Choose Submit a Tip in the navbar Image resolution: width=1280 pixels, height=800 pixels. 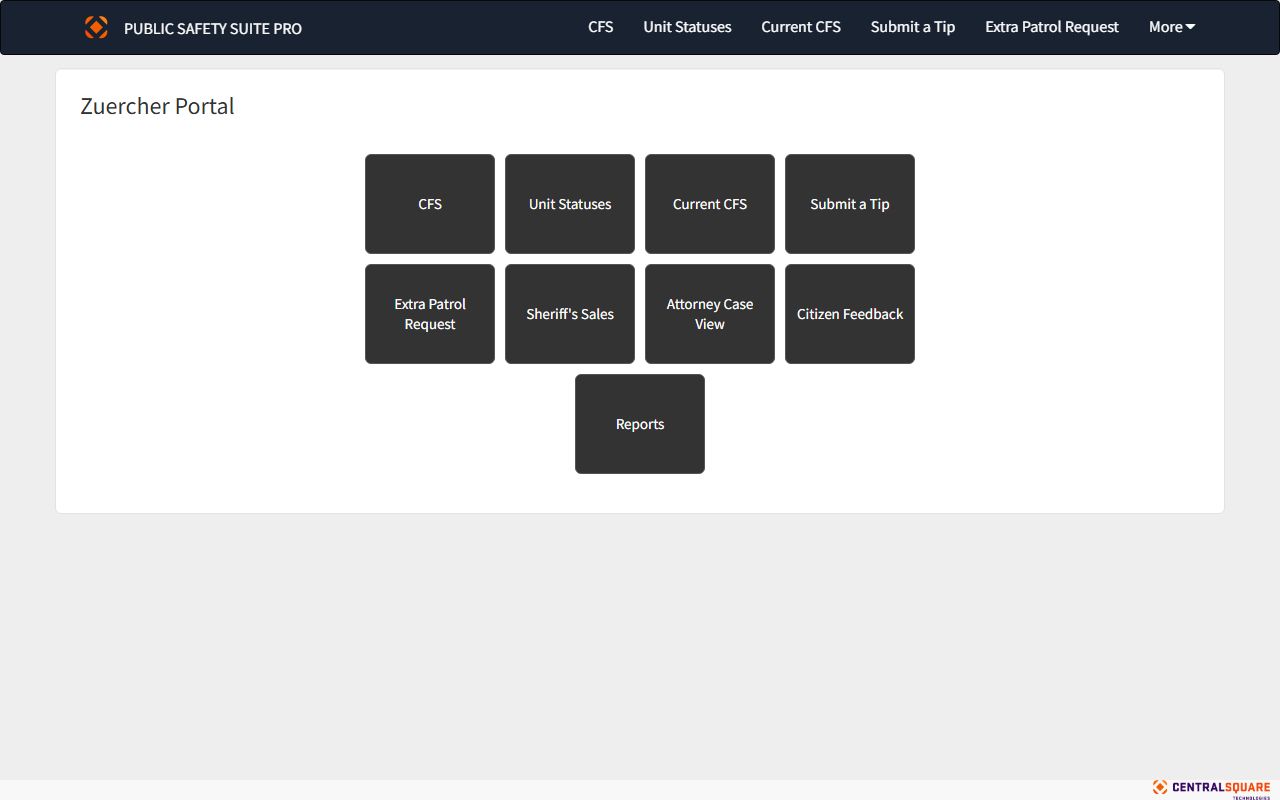[x=913, y=27]
